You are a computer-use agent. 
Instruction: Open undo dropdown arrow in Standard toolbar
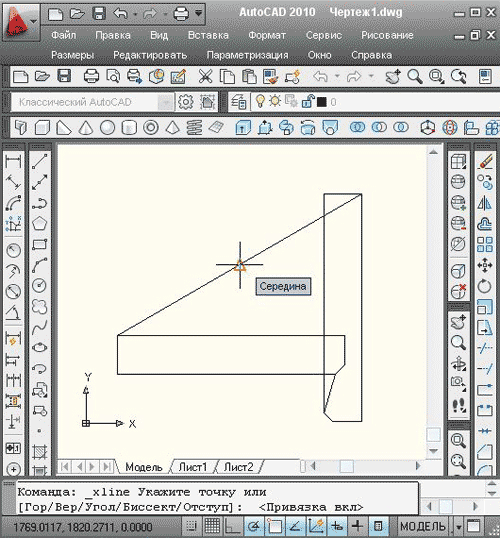point(337,76)
